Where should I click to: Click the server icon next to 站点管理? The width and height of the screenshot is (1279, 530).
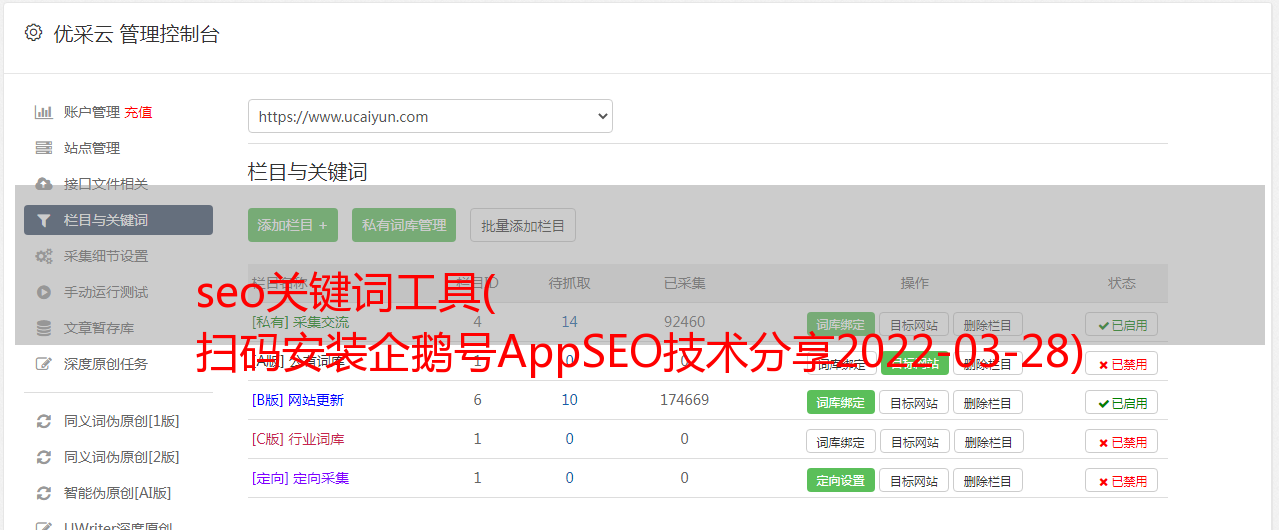click(44, 148)
